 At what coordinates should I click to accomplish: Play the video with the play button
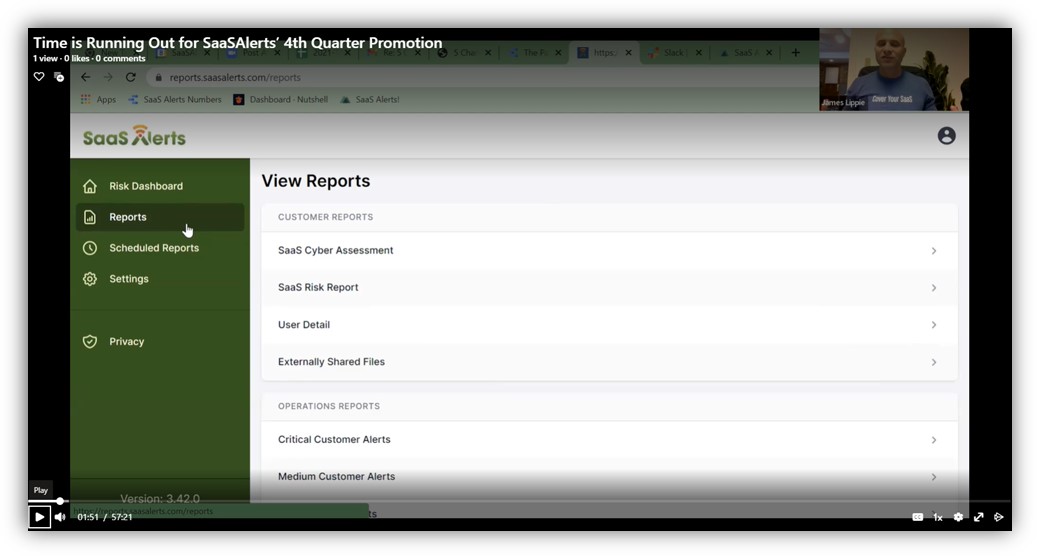click(39, 517)
